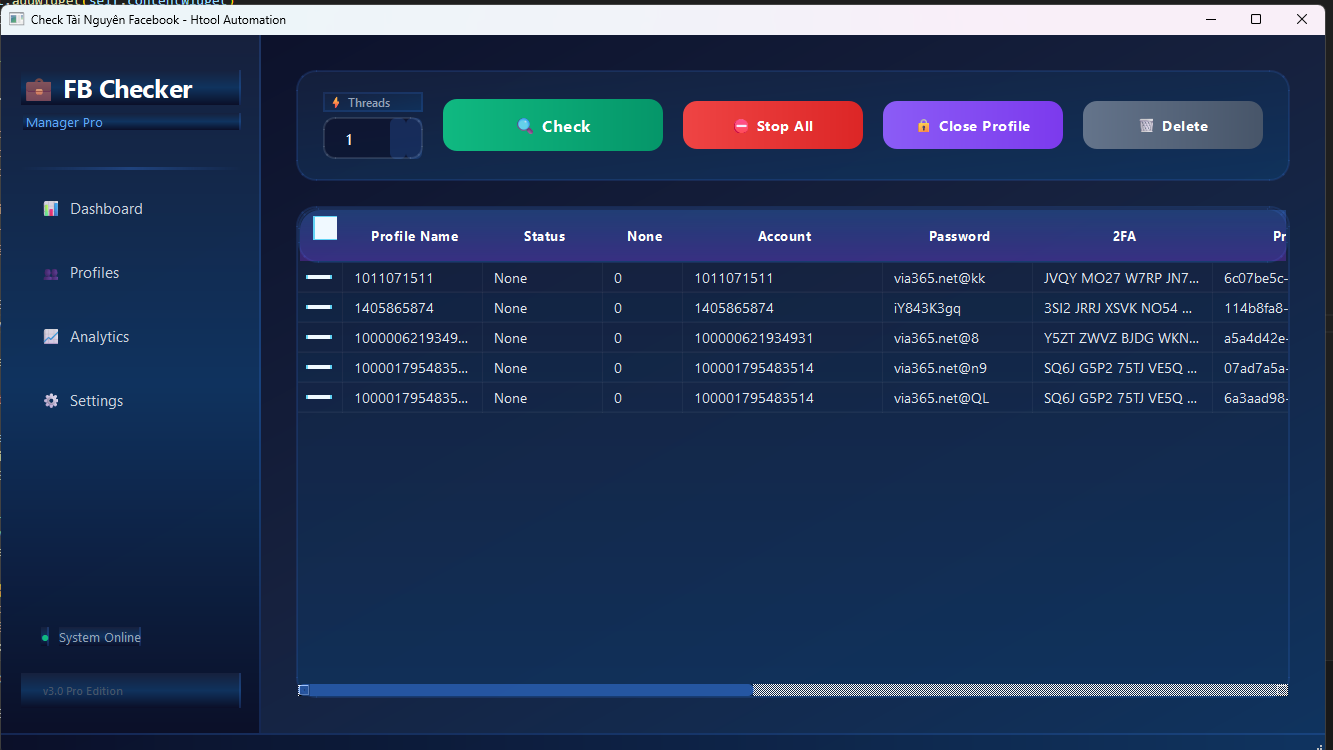Toggle the select-all checkbox in table header
Image resolution: width=1333 pixels, height=750 pixels.
coord(325,228)
